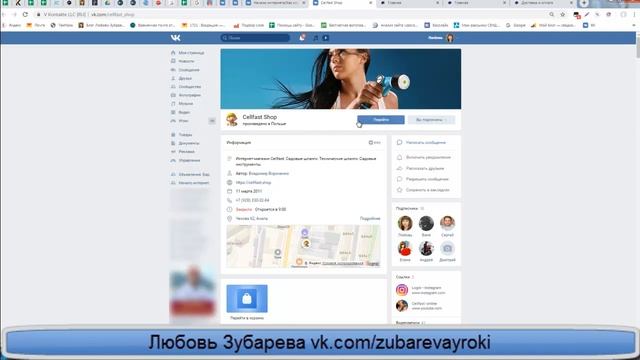Click the Видео icon in left sidebar
640x360 pixels.
[x=173, y=112]
